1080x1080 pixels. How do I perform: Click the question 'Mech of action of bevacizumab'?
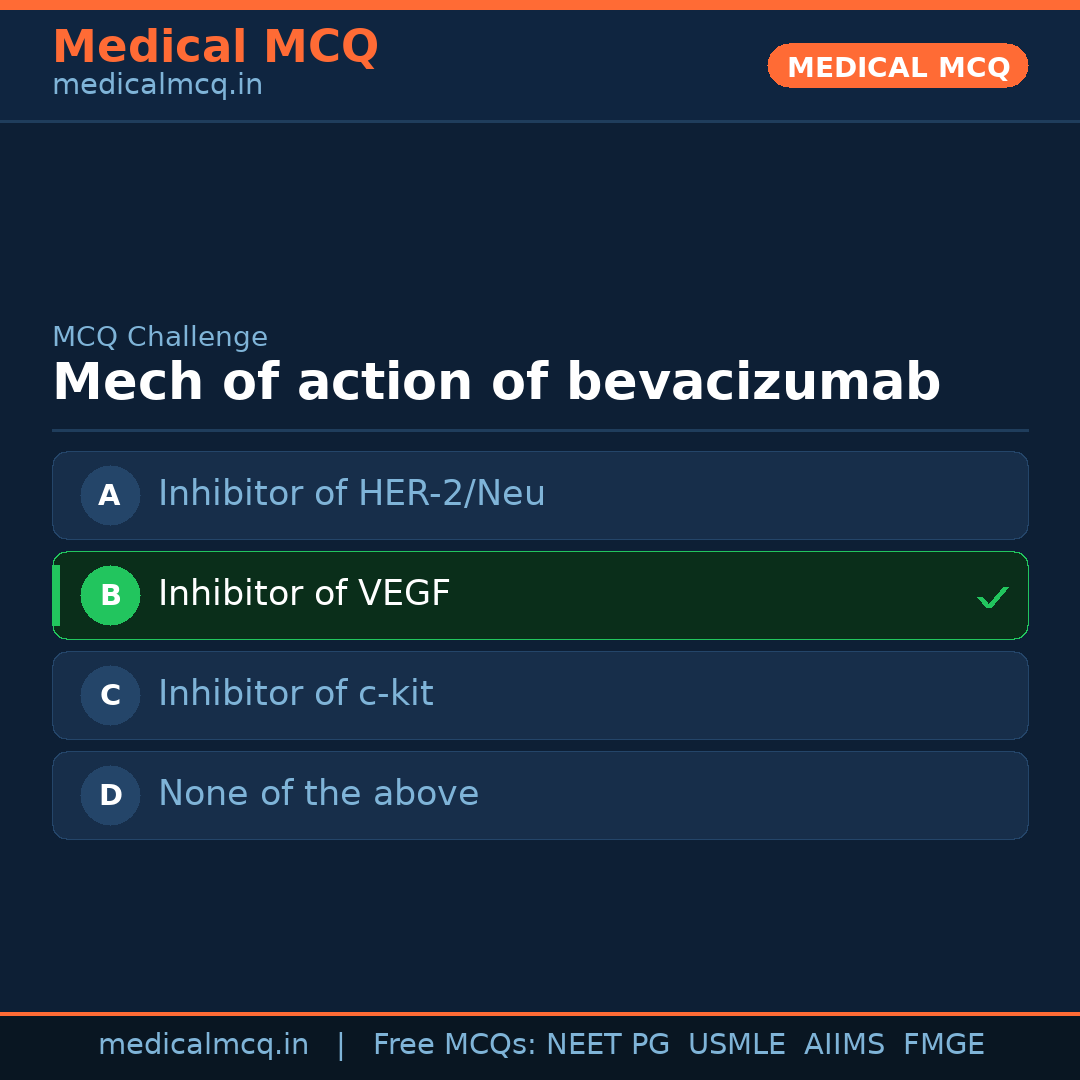[x=496, y=383]
